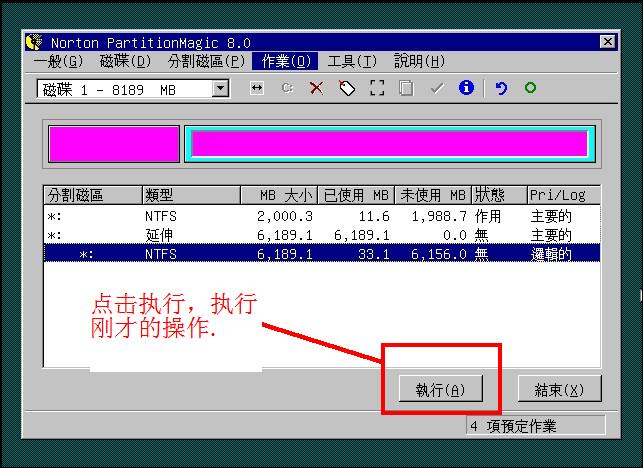Open the 分割磁區(P) menu
643x468 pixels.
point(205,62)
